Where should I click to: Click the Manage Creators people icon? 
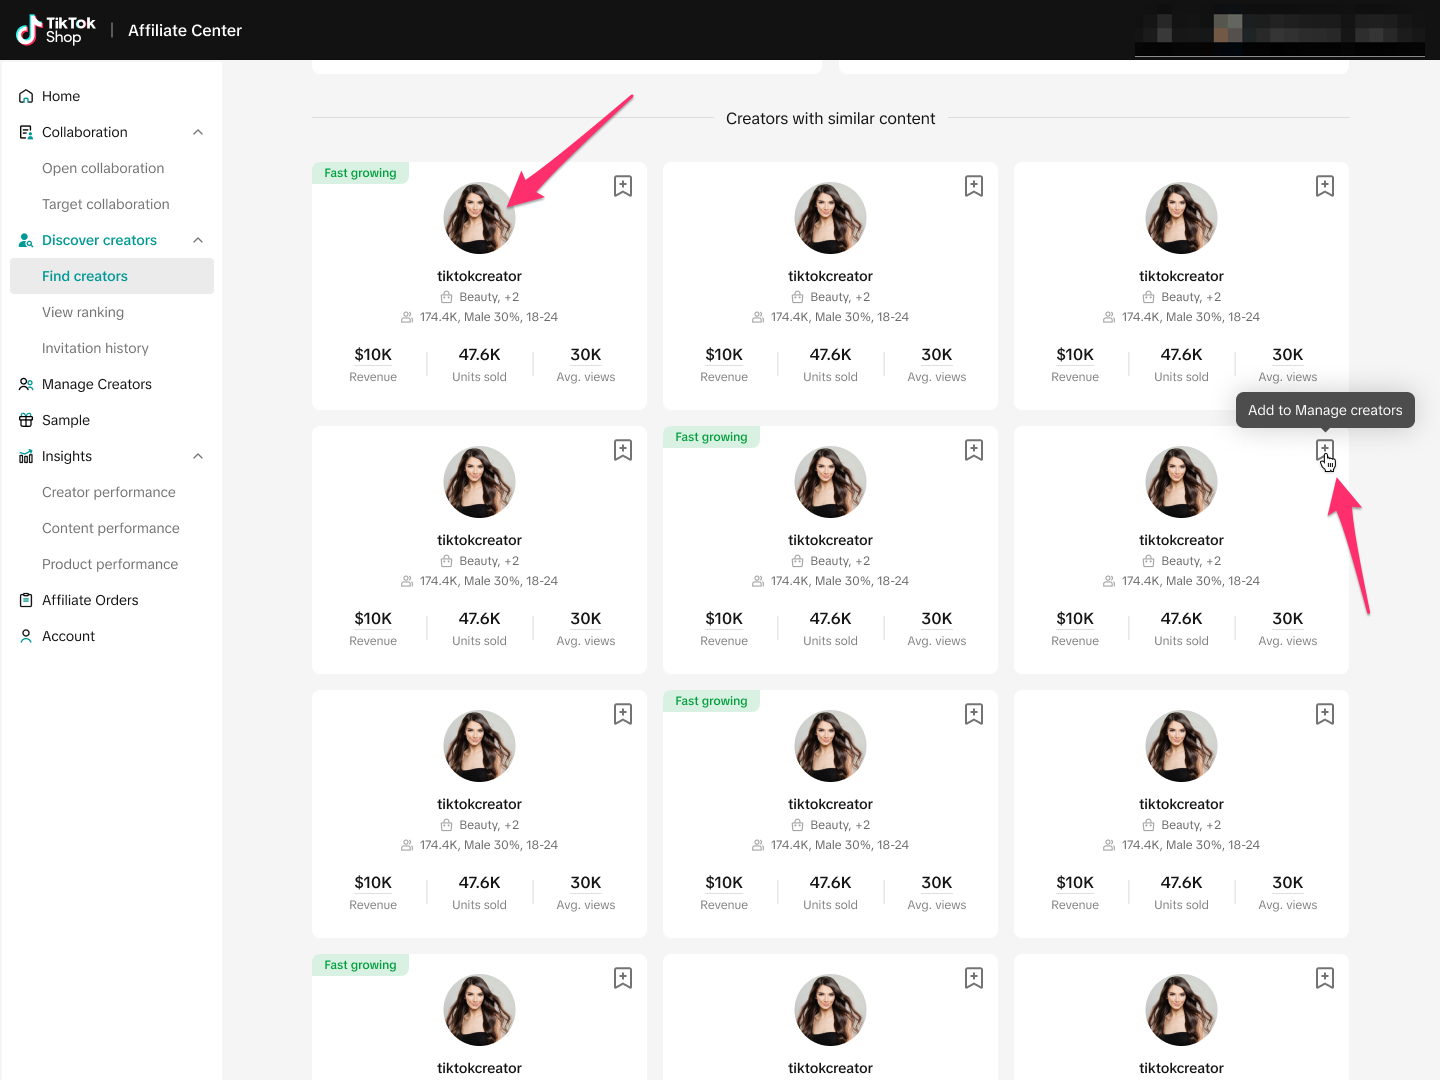[x=26, y=384]
